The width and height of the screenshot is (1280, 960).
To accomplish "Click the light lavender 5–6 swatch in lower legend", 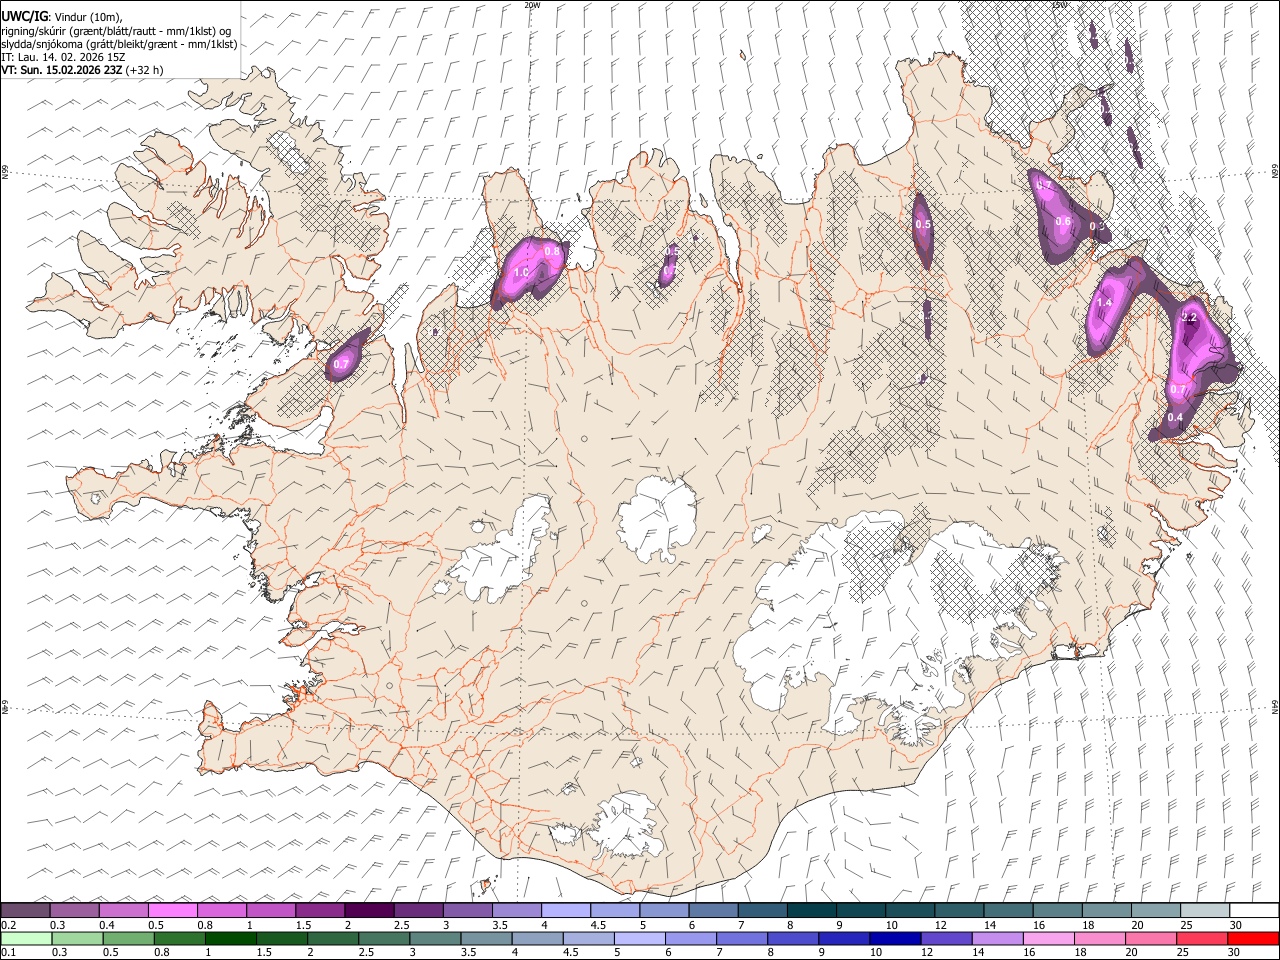I will pyautogui.click(x=640, y=939).
